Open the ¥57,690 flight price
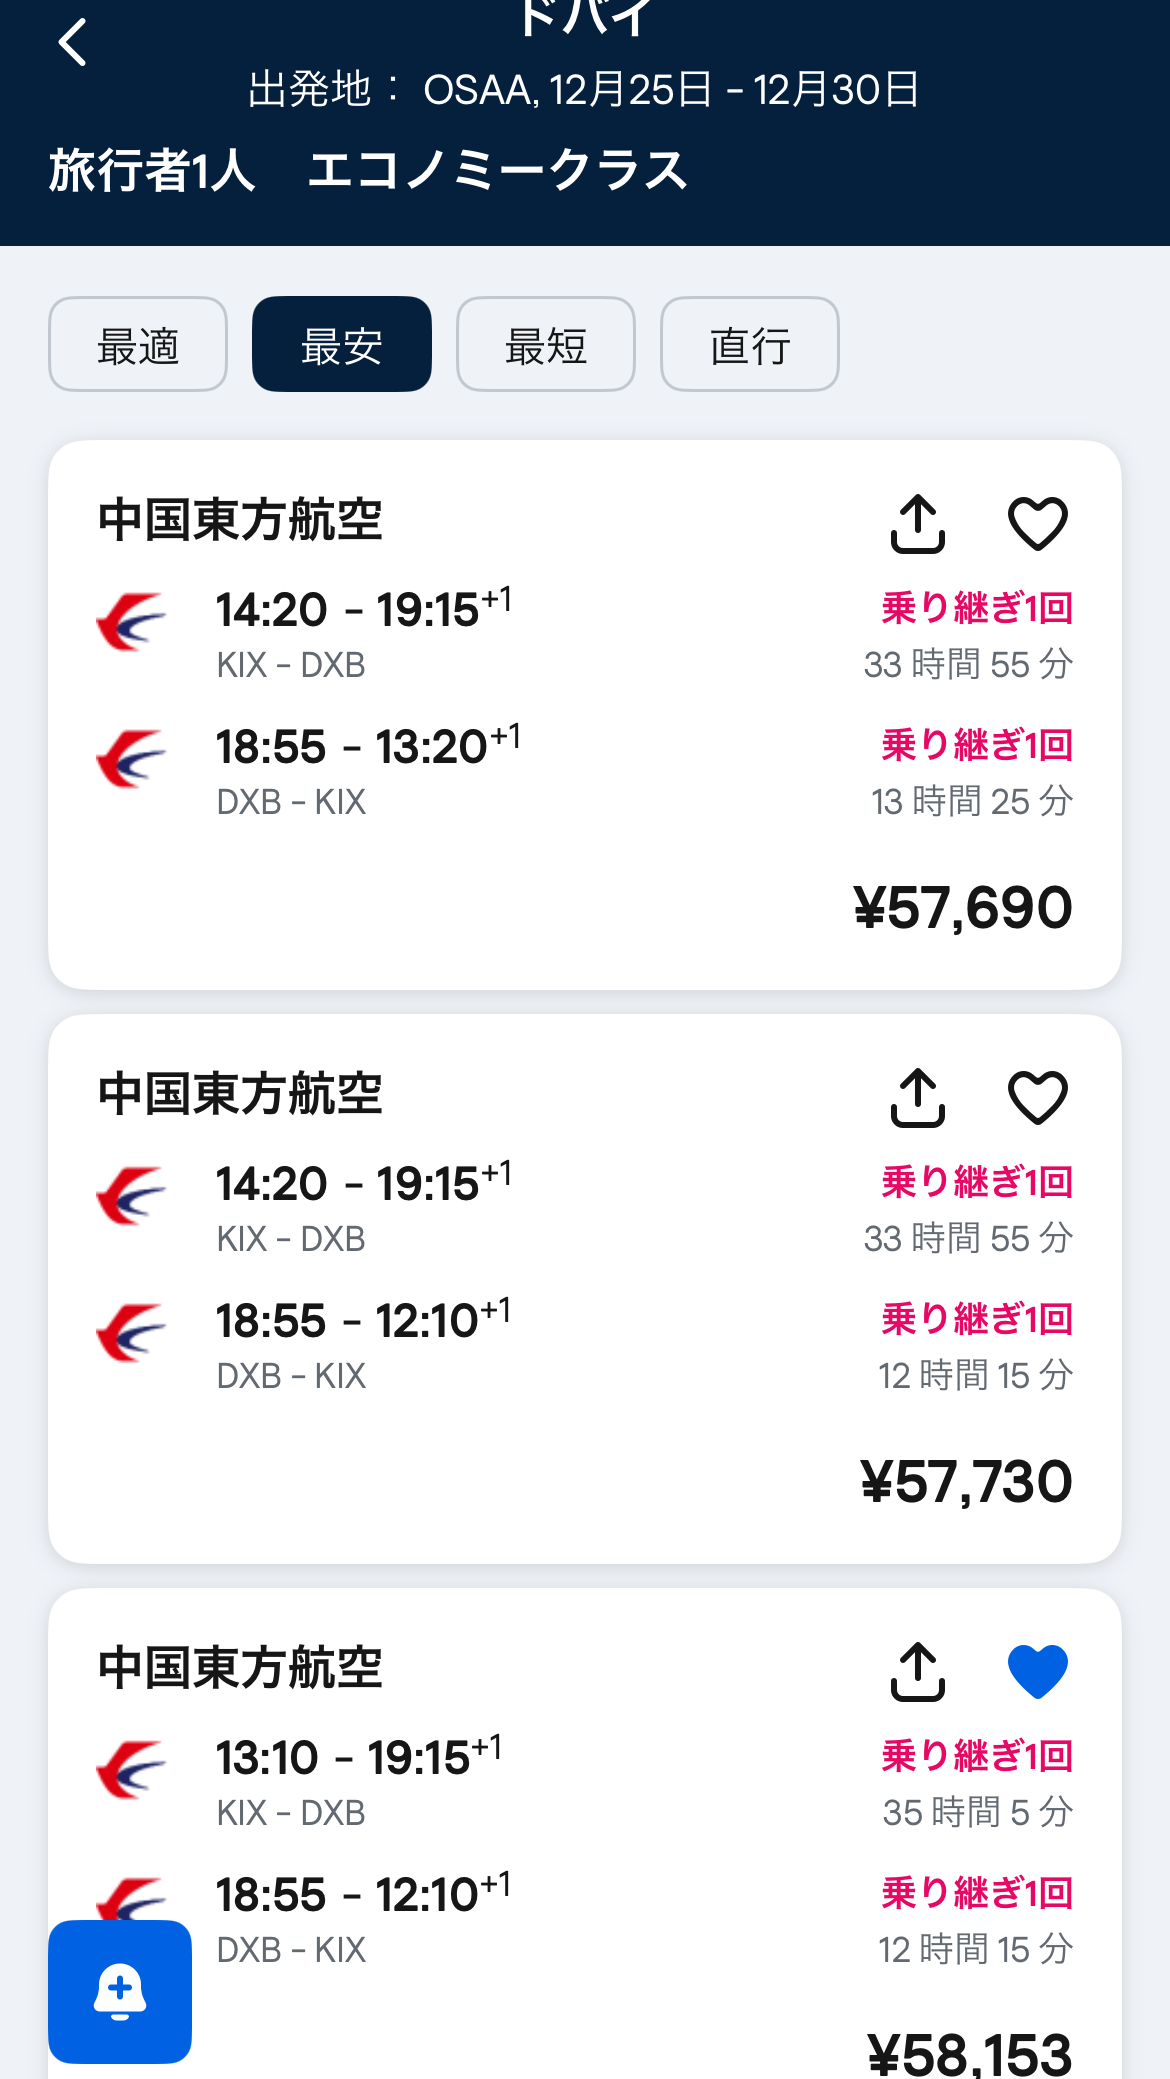This screenshot has width=1170, height=2079. (962, 908)
